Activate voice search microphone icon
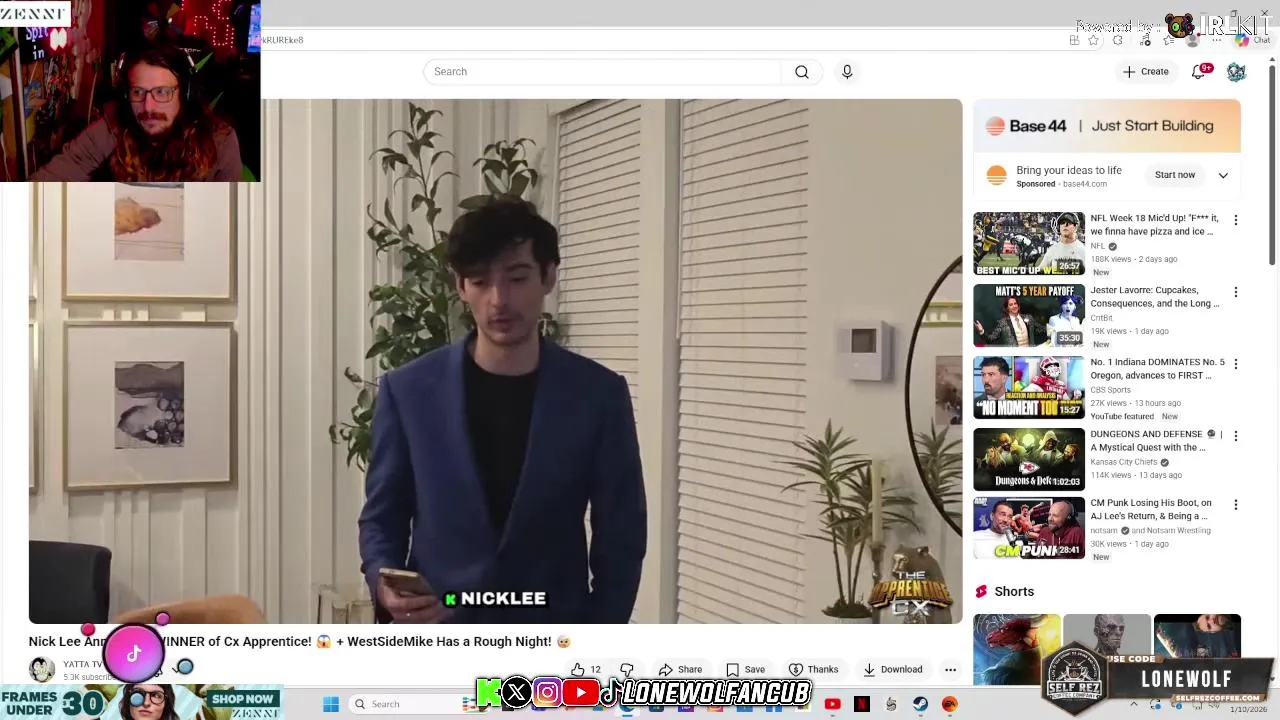This screenshot has height=720, width=1280. (847, 72)
